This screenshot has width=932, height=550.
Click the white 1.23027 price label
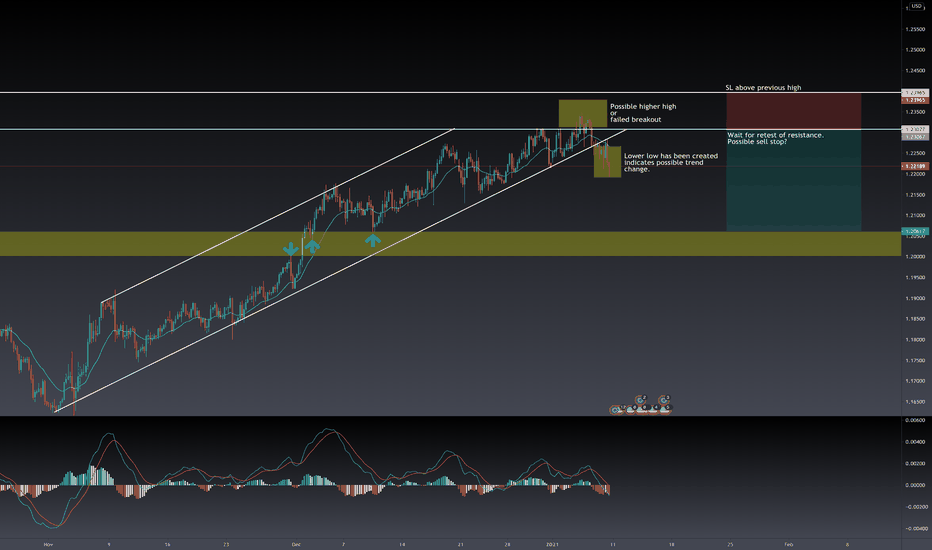pyautogui.click(x=915, y=129)
